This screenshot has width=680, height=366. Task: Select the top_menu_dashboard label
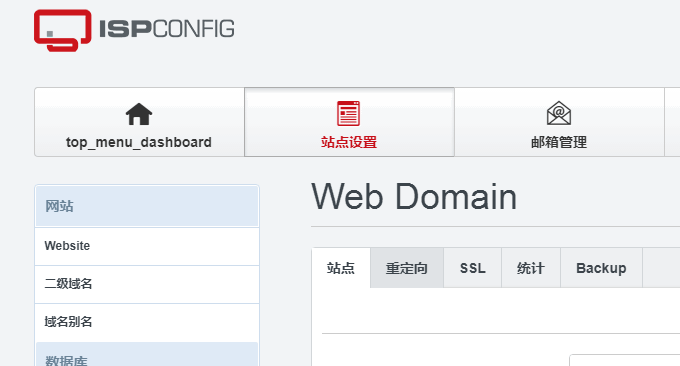point(139,142)
